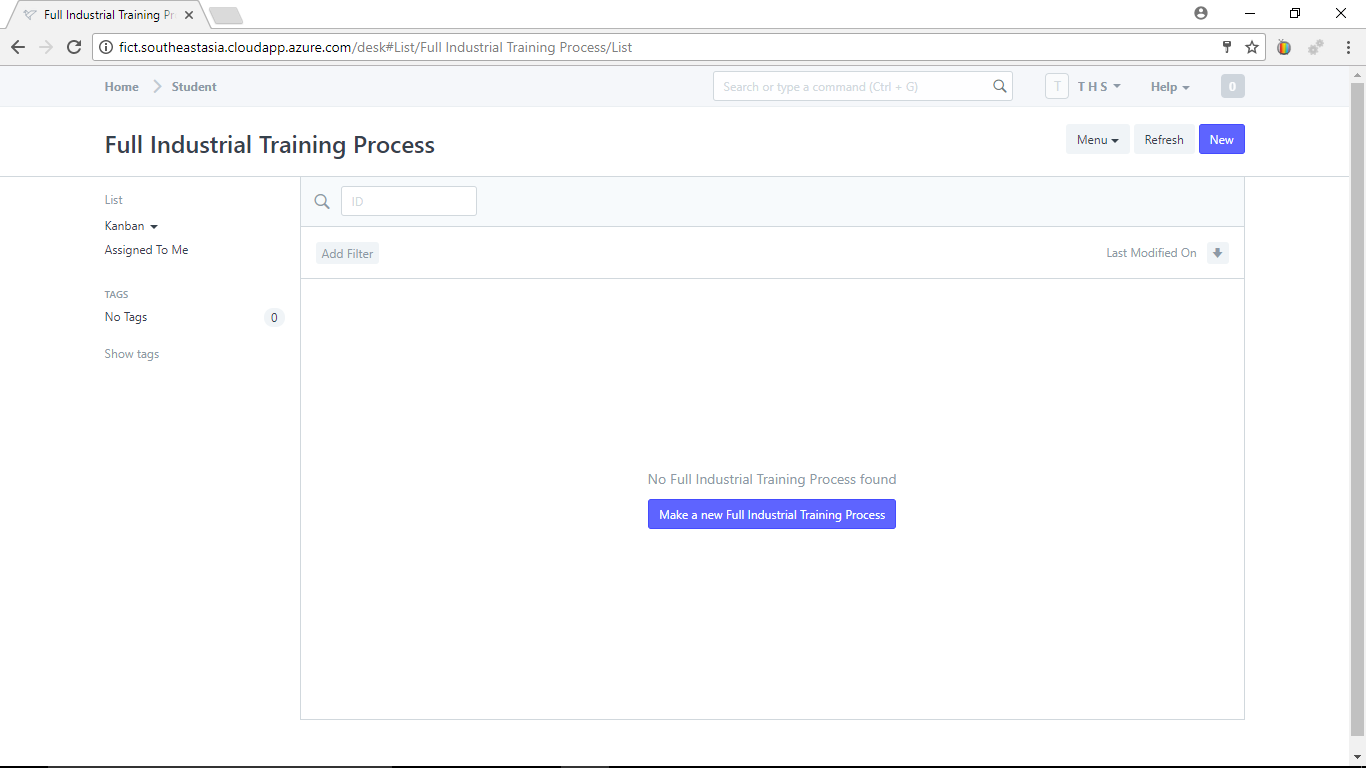The image size is (1366, 768).
Task: Click the page vertical scrollbar
Action: click(1357, 410)
